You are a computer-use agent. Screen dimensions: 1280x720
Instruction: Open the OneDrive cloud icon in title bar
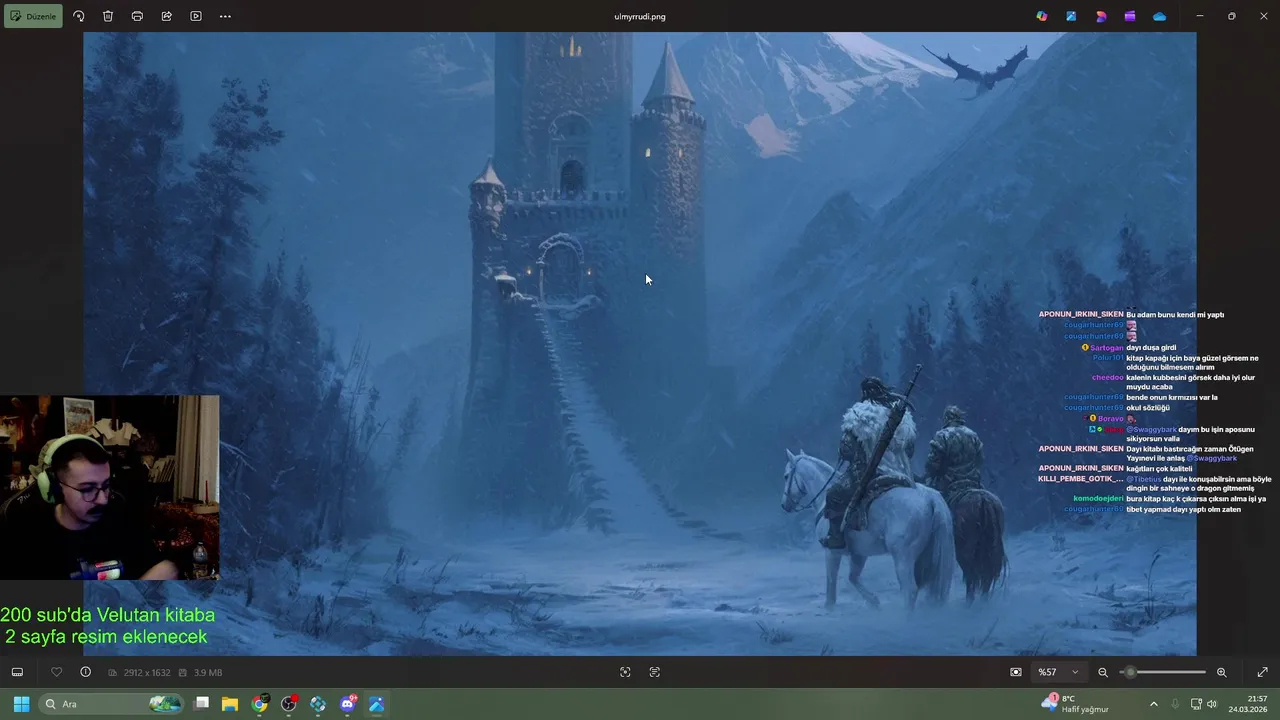[1159, 16]
